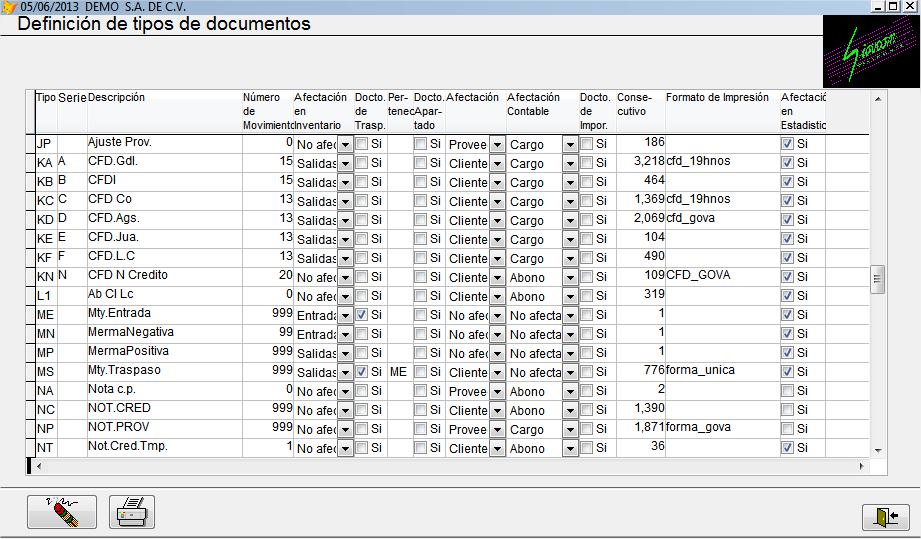Toggle Docto. de Trasp. checkbox for ME row
This screenshot has height=539, width=921.
click(362, 315)
